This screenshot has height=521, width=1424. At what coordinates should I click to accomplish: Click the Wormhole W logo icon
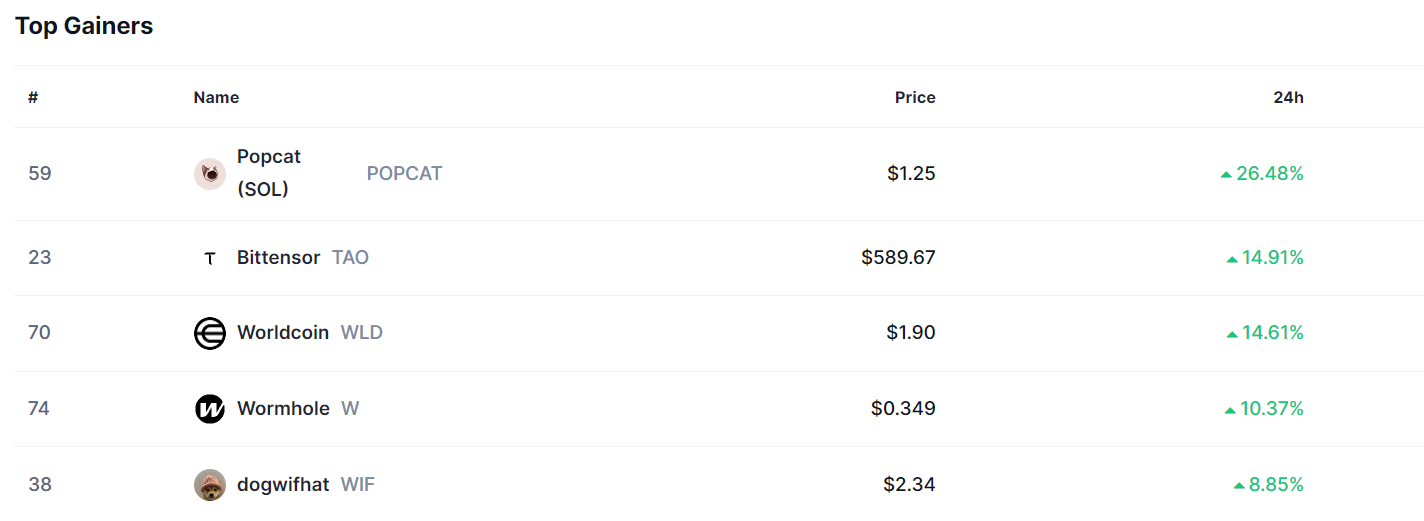[210, 409]
